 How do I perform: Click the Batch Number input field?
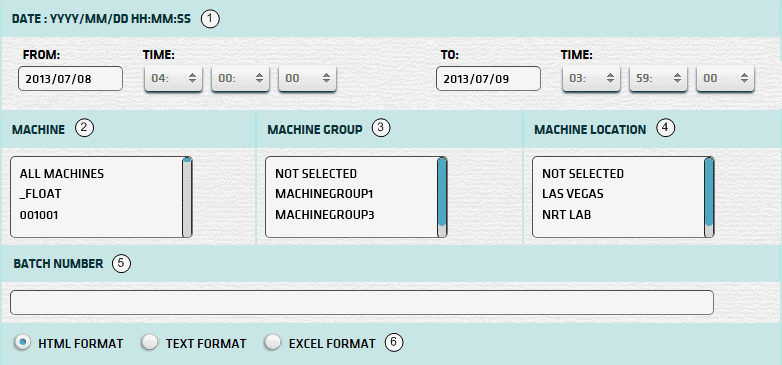(362, 303)
